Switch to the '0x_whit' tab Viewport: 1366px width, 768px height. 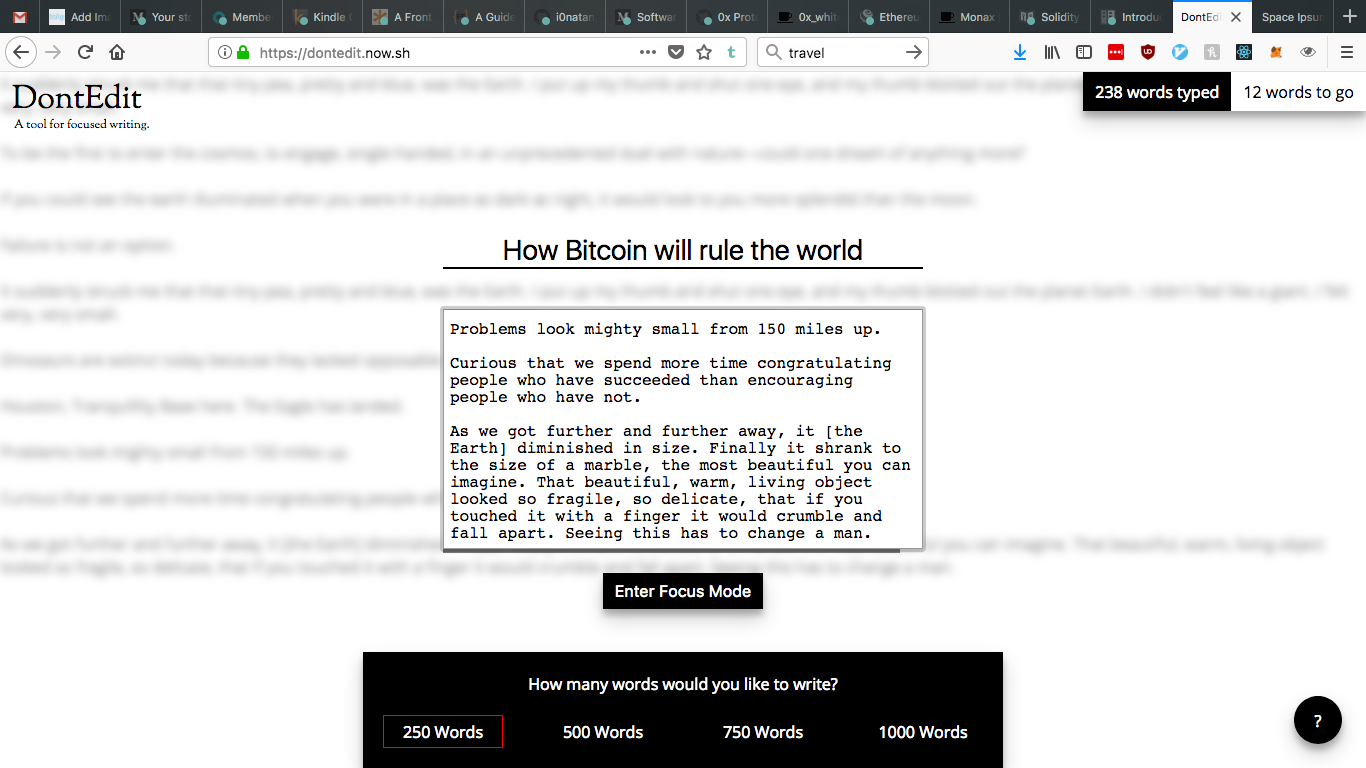tap(809, 17)
